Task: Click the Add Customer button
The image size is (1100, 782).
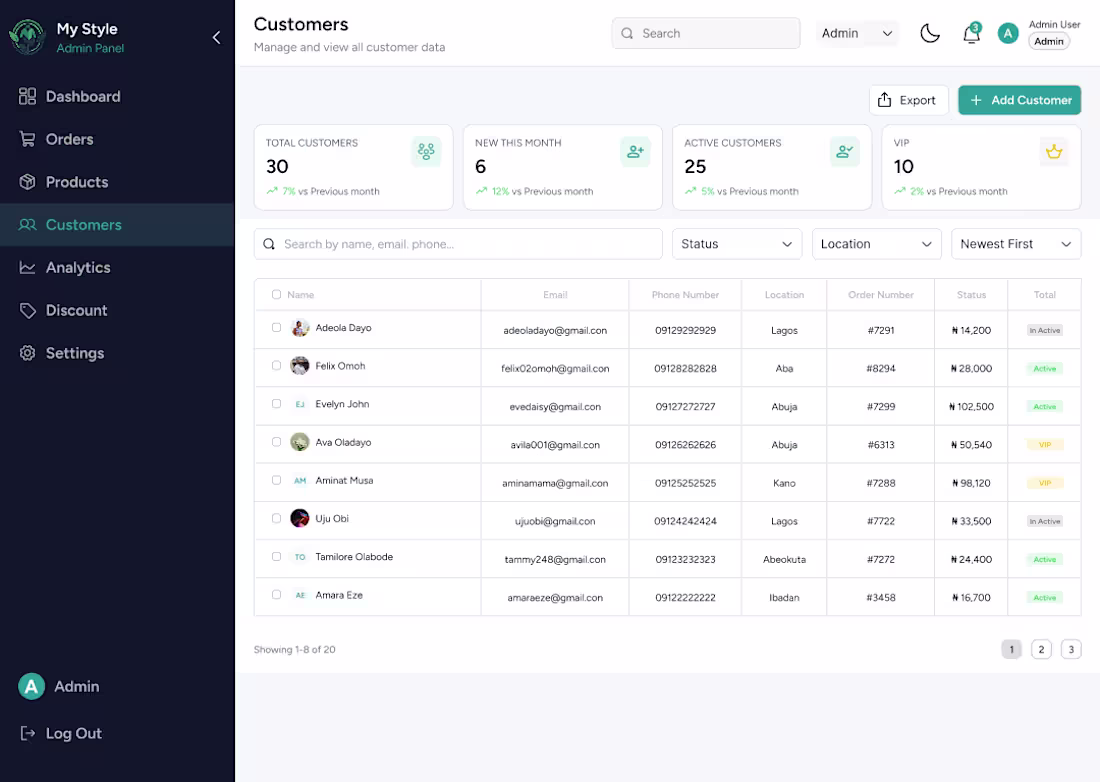Action: 1019,100
